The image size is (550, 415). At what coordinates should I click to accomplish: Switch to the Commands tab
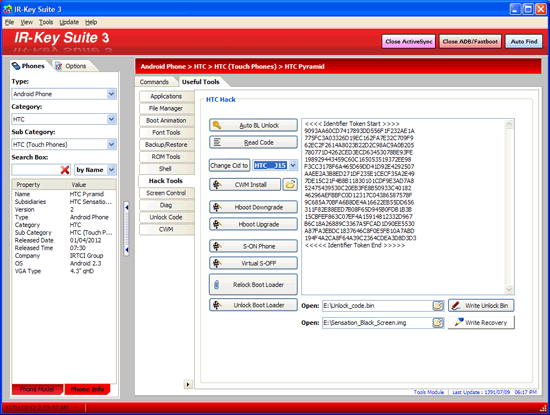tap(154, 82)
